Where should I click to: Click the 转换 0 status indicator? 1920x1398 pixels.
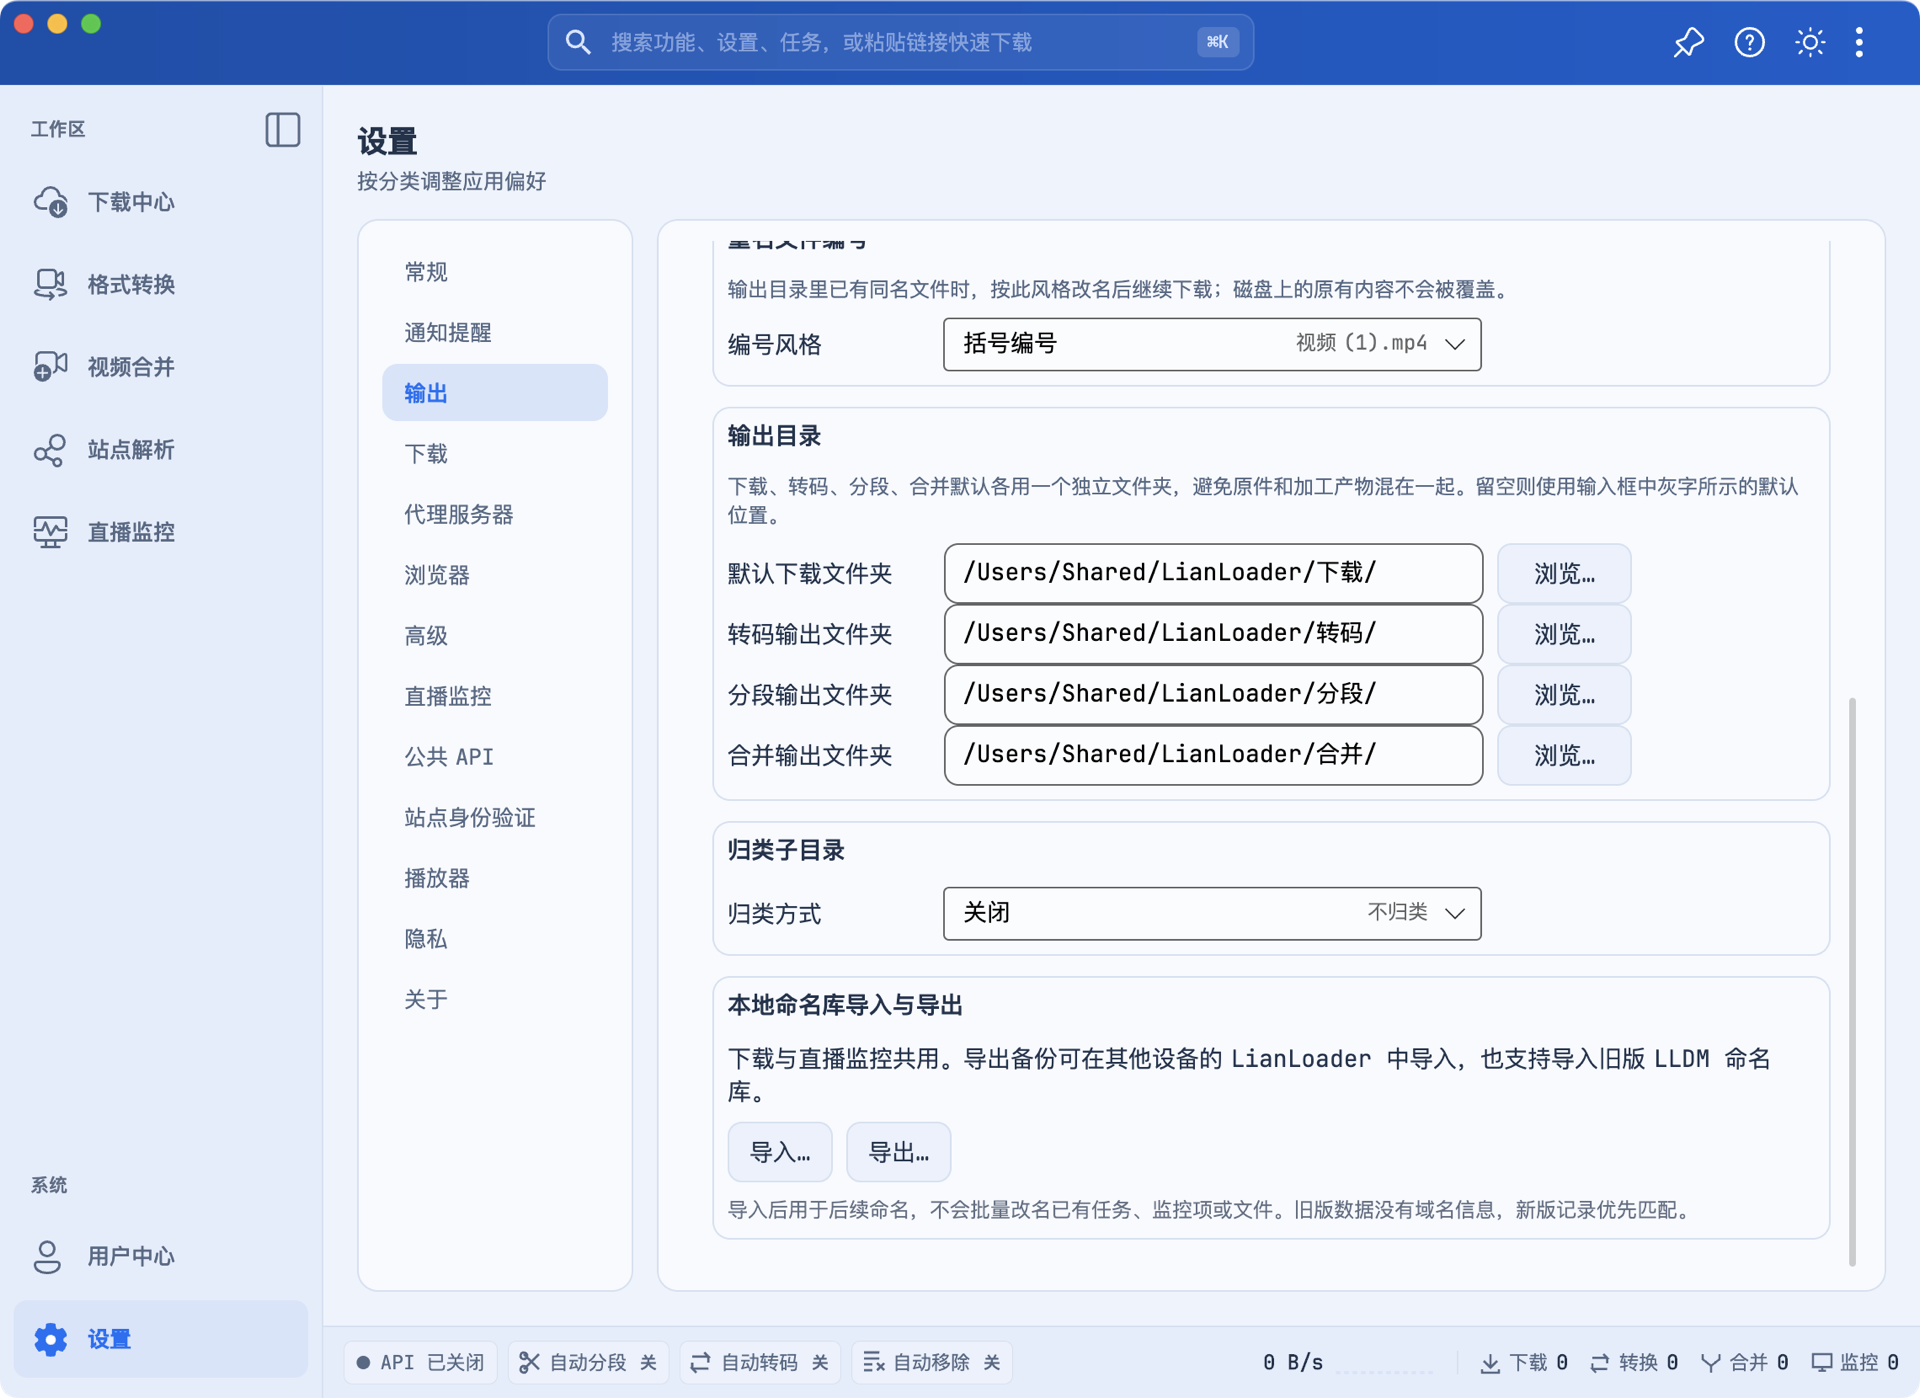pyautogui.click(x=1634, y=1363)
